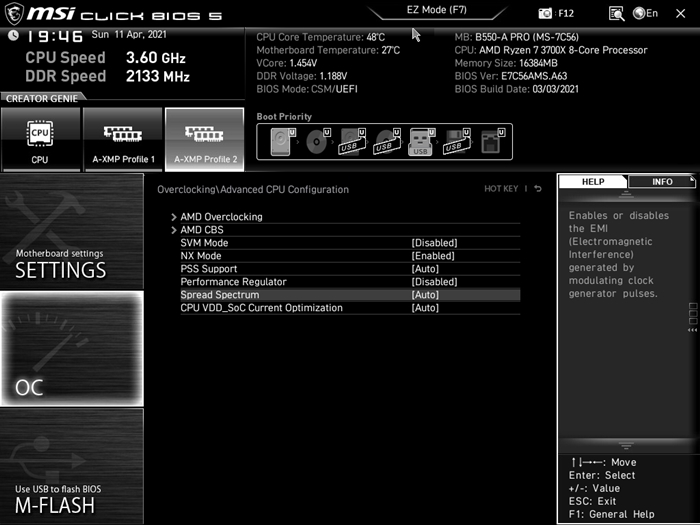700x525 pixels.
Task: Take a screenshot with F12 camera icon
Action: (545, 13)
